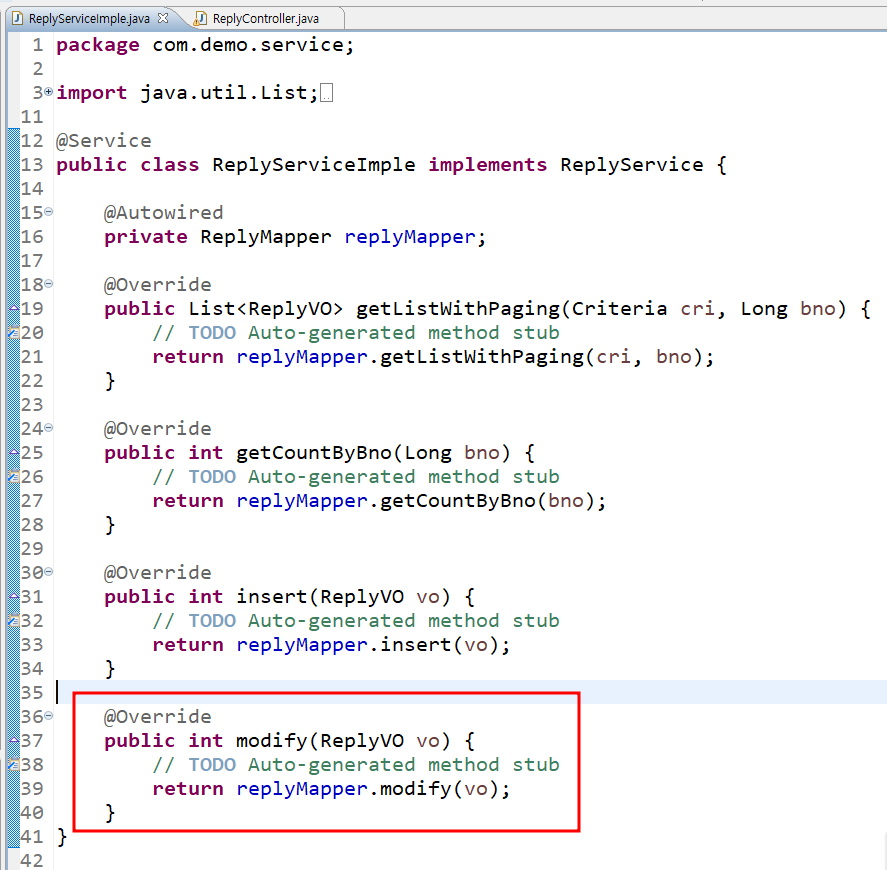
Task: Click the insert method name on line 31
Action: (272, 597)
